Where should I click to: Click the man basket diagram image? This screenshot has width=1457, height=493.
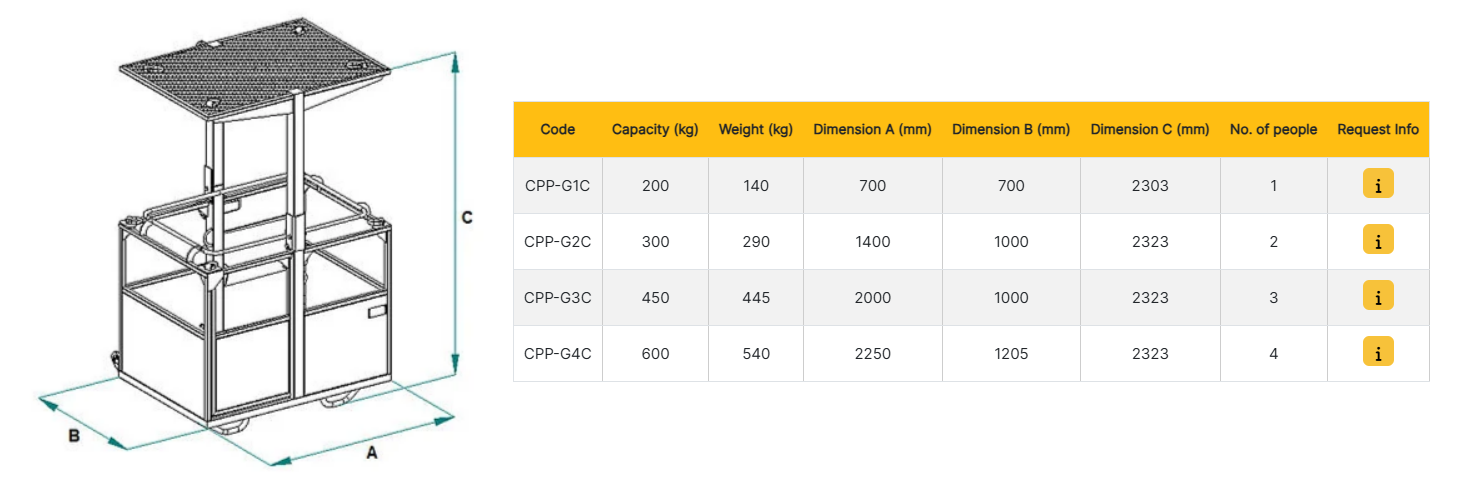[257, 250]
